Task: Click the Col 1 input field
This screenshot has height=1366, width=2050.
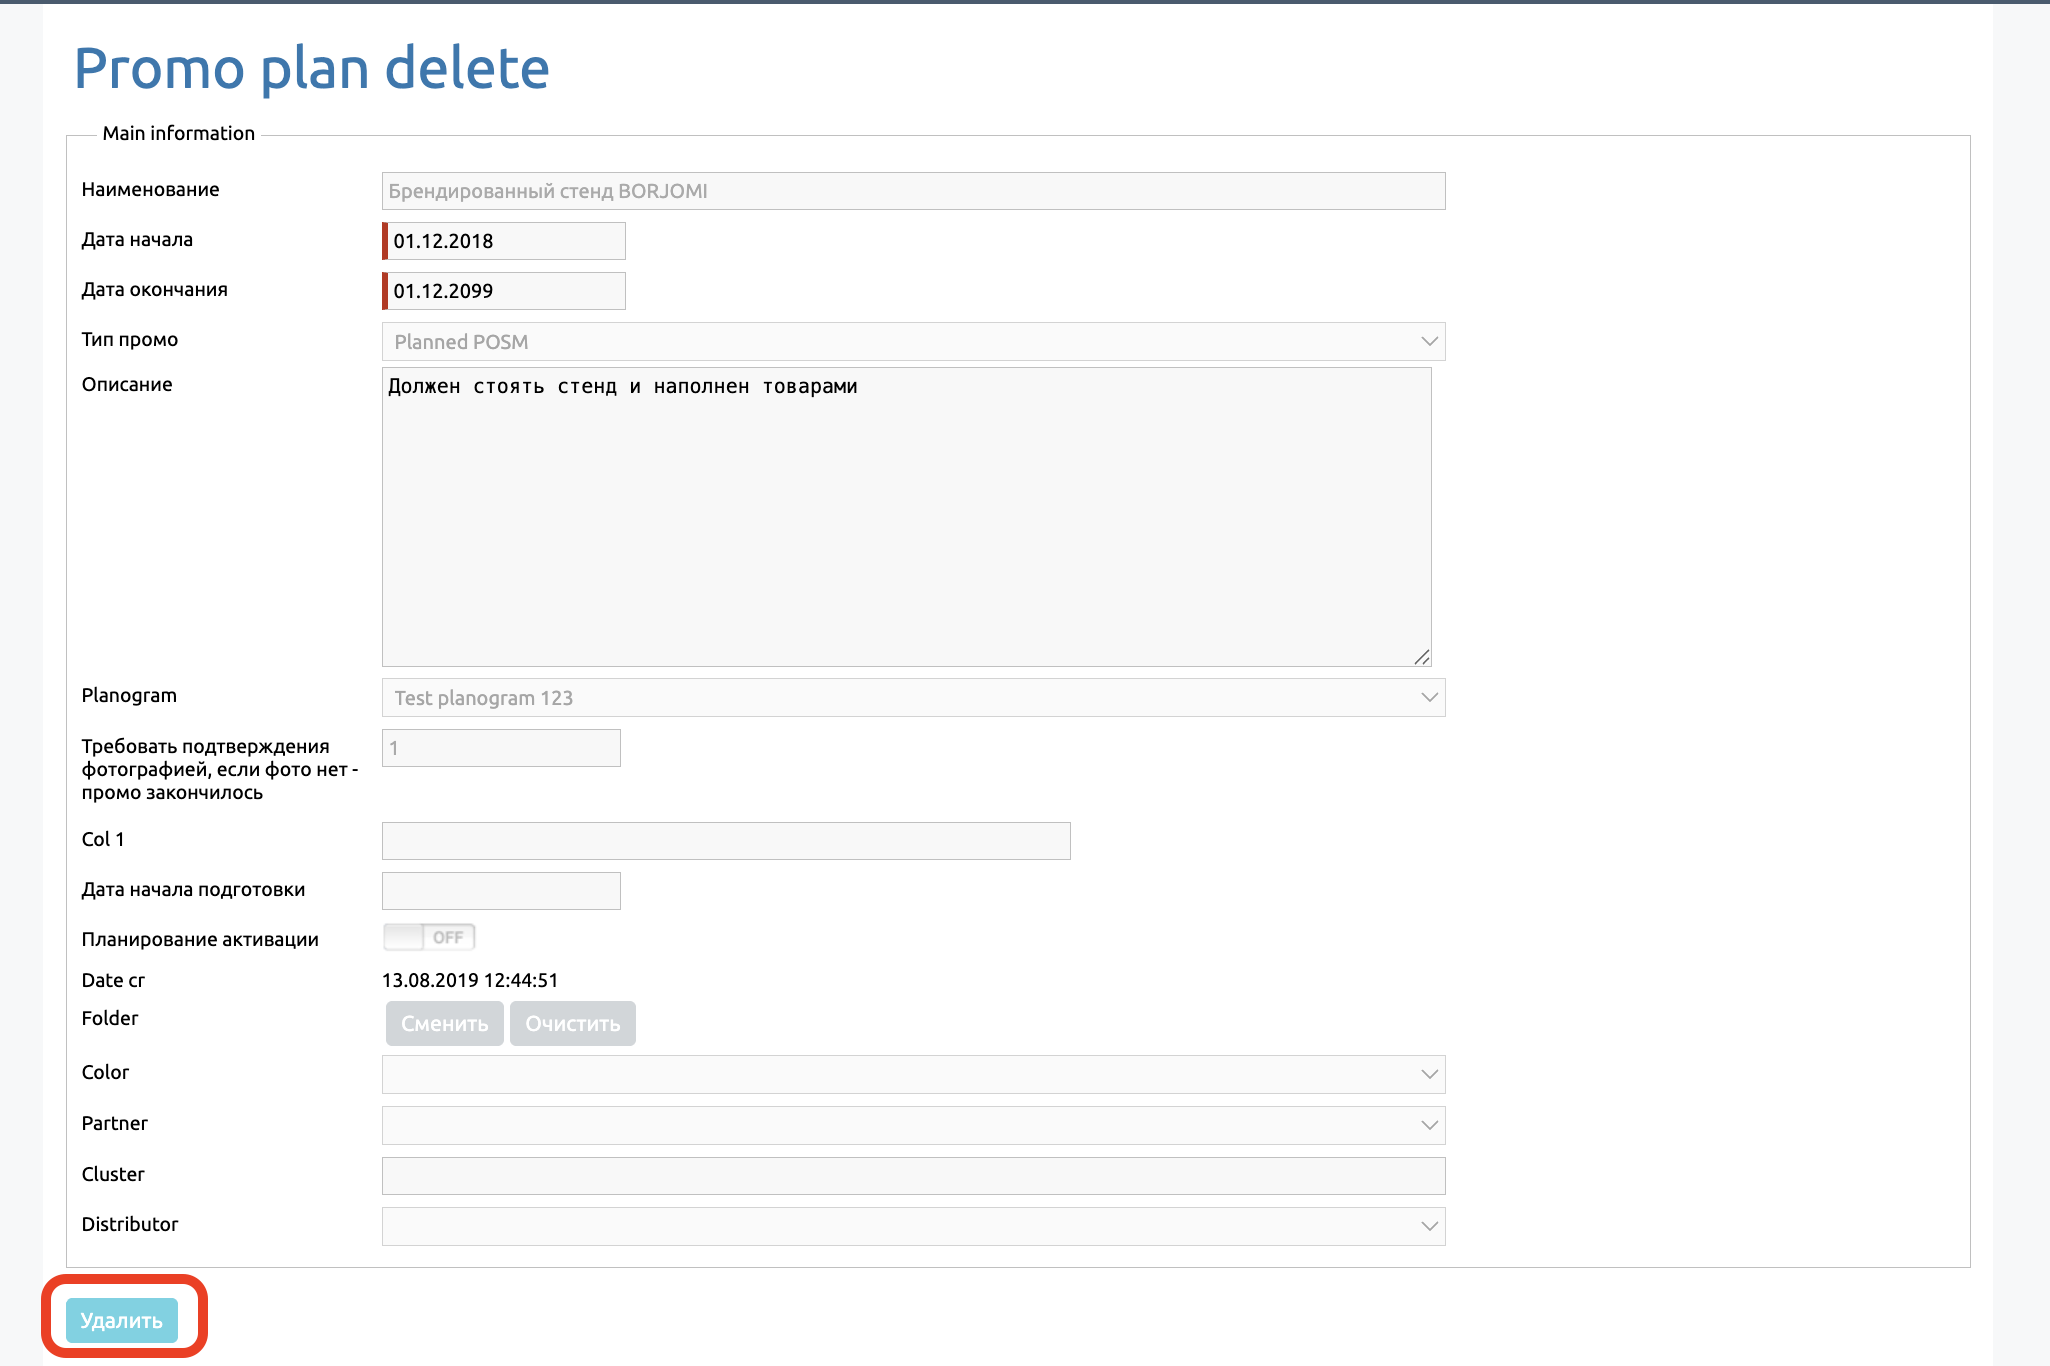Action: [x=725, y=841]
